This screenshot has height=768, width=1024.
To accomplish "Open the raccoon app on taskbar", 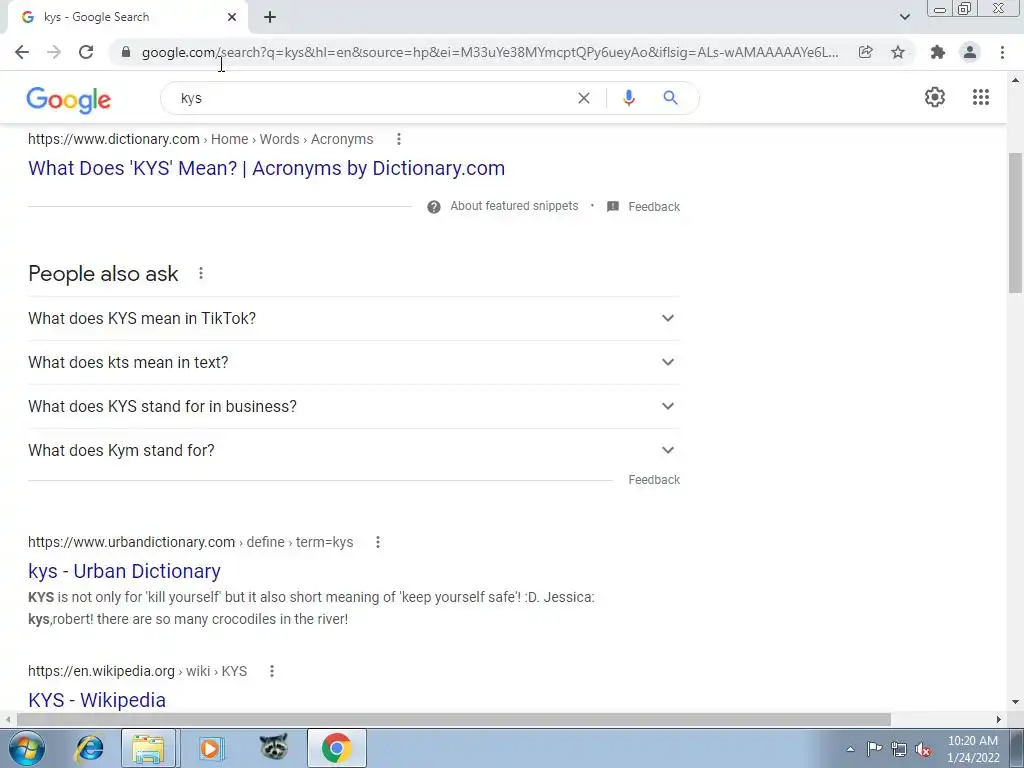I will (274, 748).
